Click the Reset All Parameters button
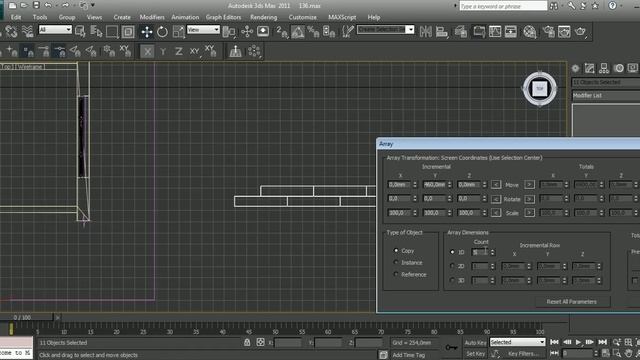 [x=571, y=302]
